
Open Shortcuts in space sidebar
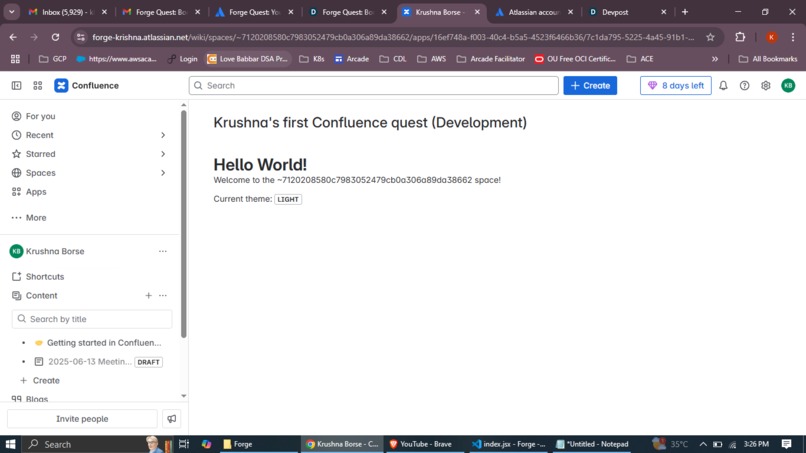[38, 277]
